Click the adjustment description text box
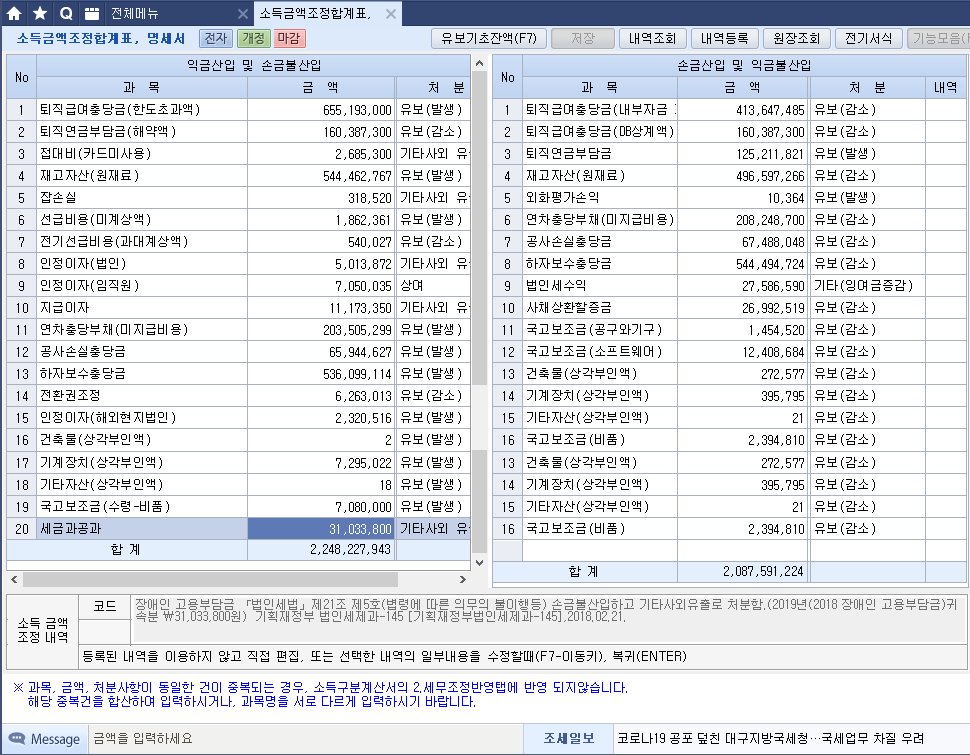 click(x=549, y=619)
